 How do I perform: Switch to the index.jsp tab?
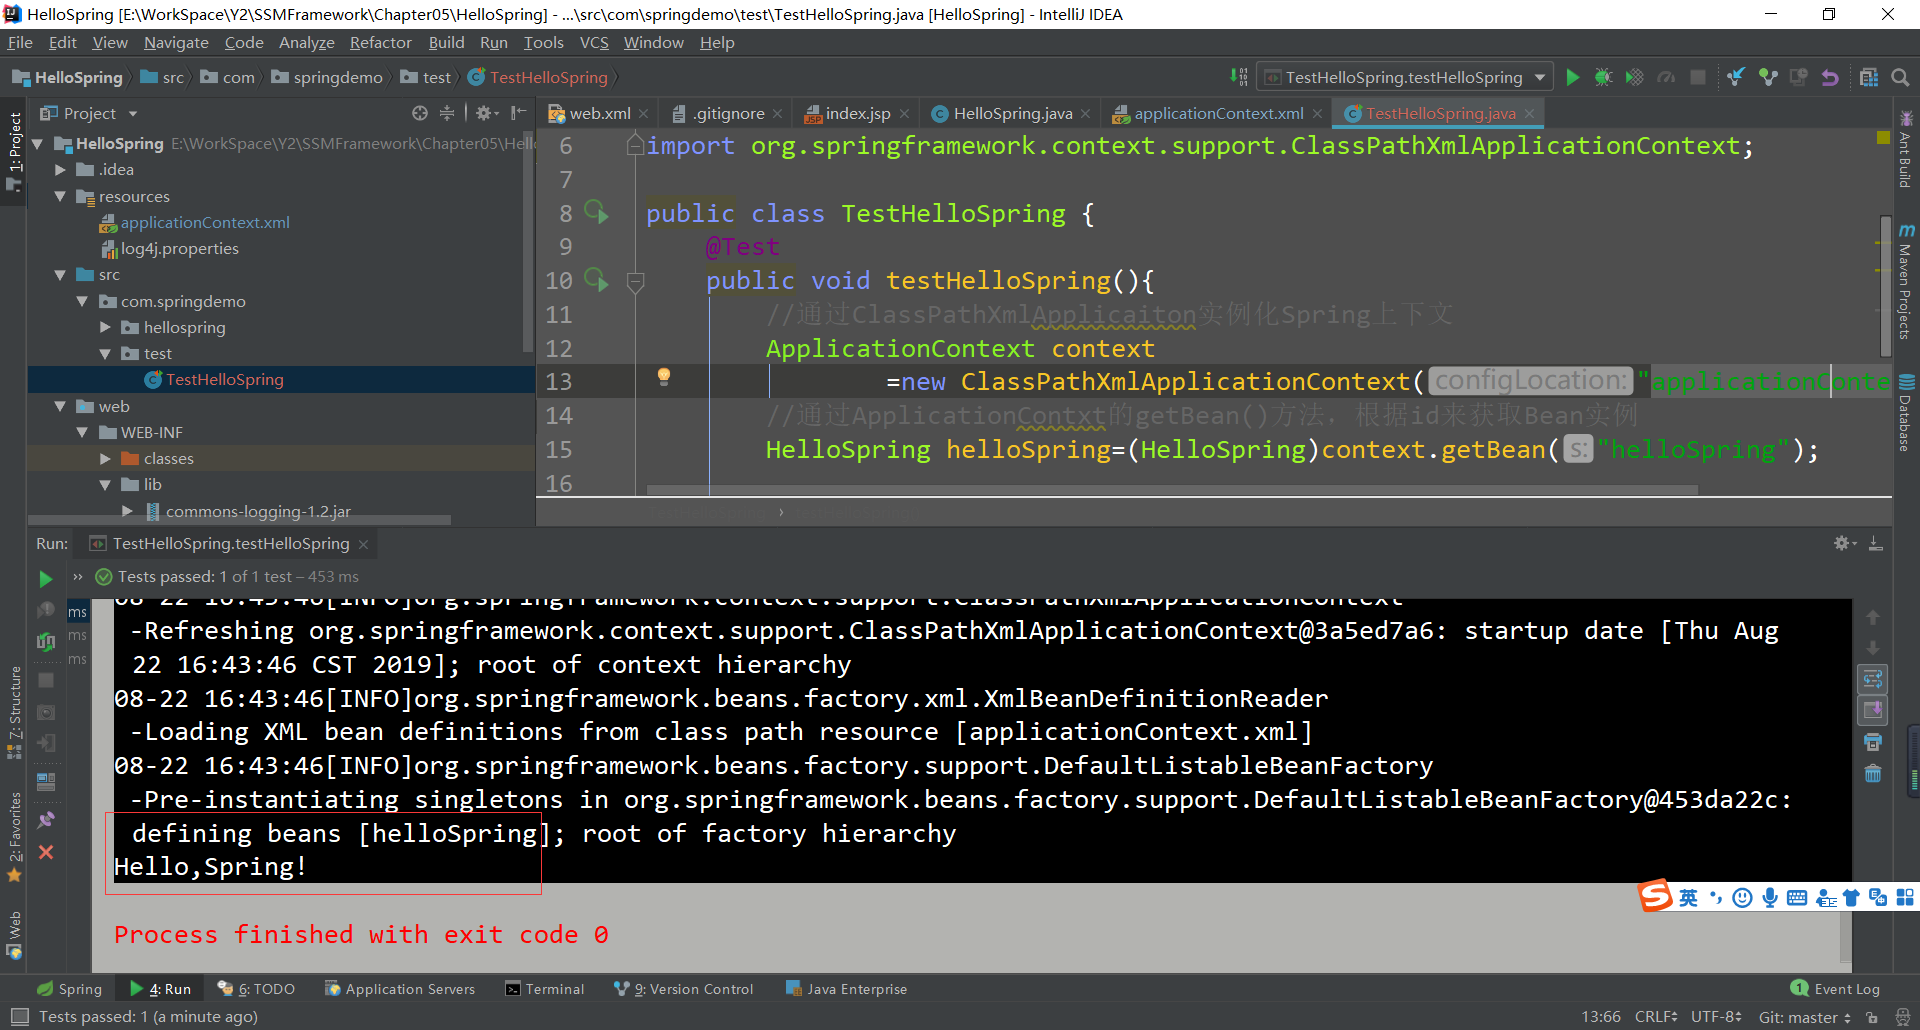tap(857, 113)
